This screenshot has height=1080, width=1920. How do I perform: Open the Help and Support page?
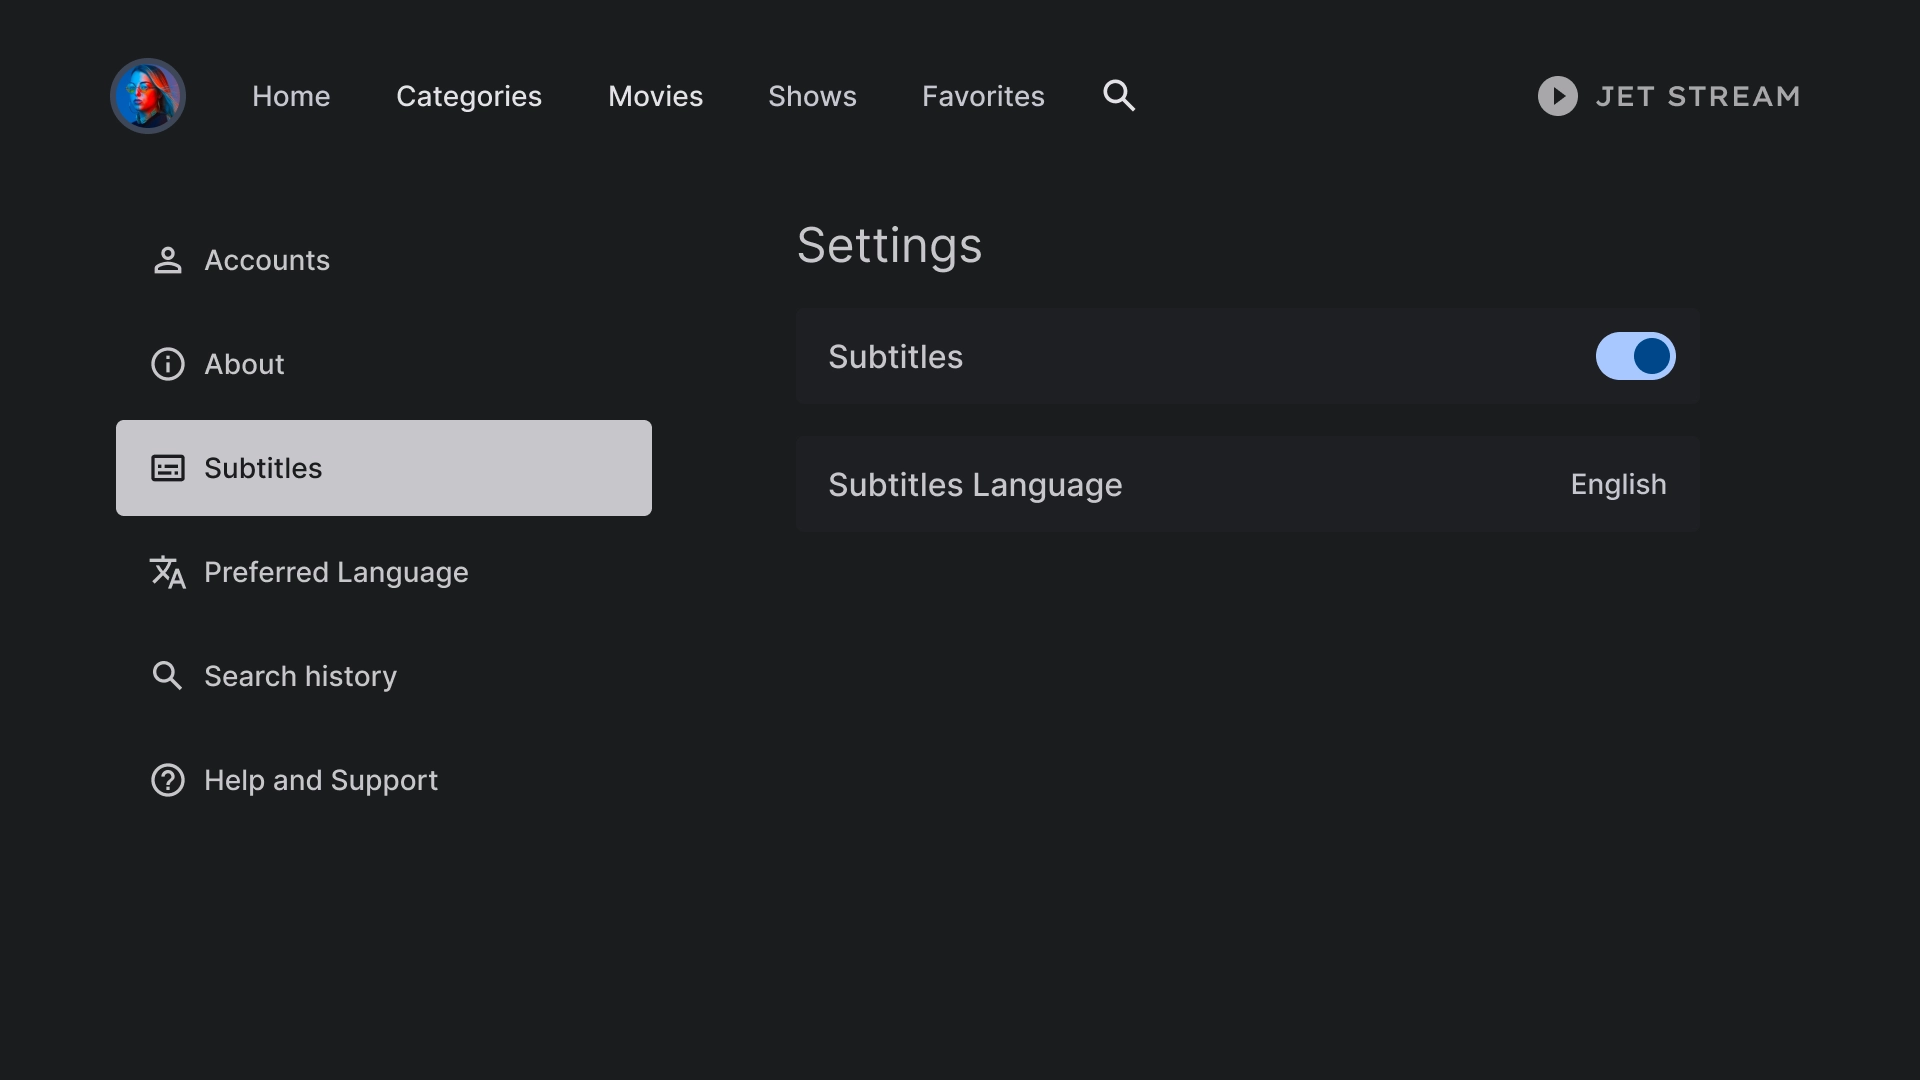pos(322,779)
